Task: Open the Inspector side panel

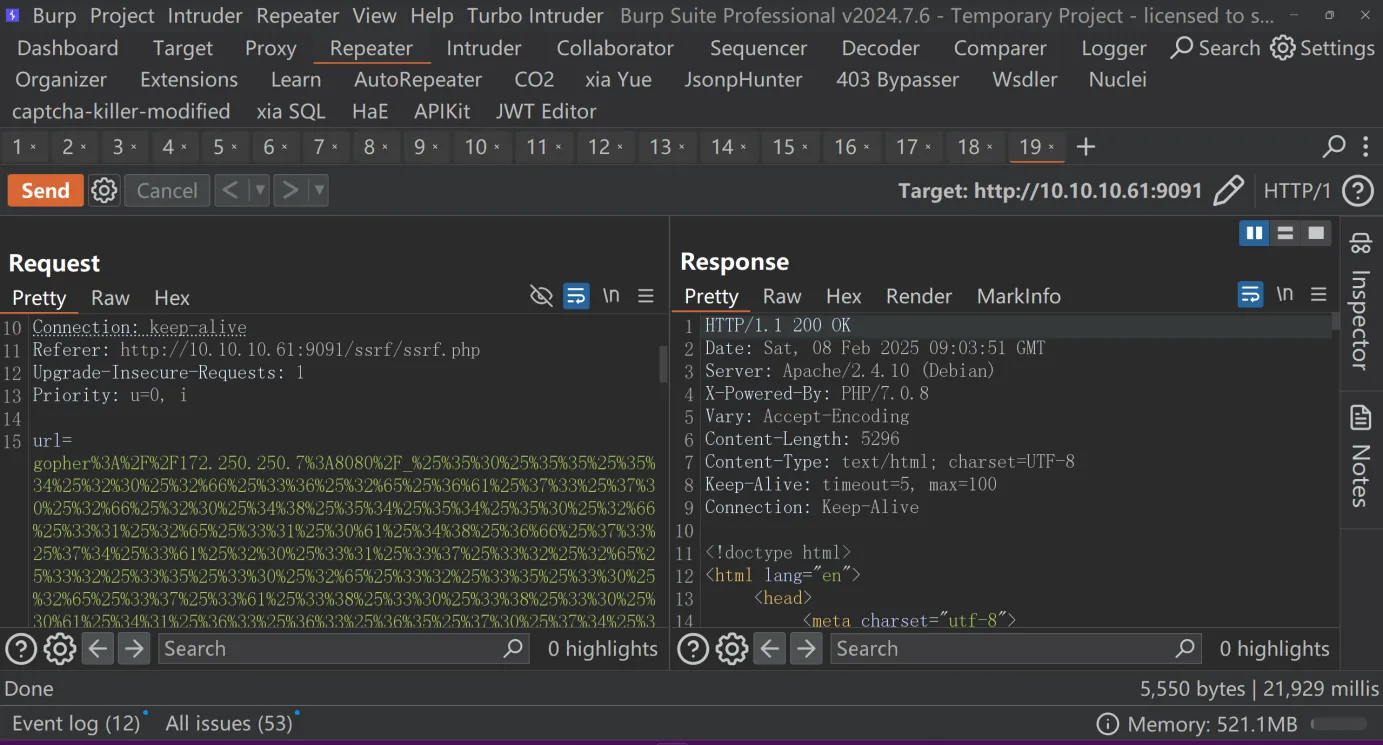Action: click(x=1360, y=301)
